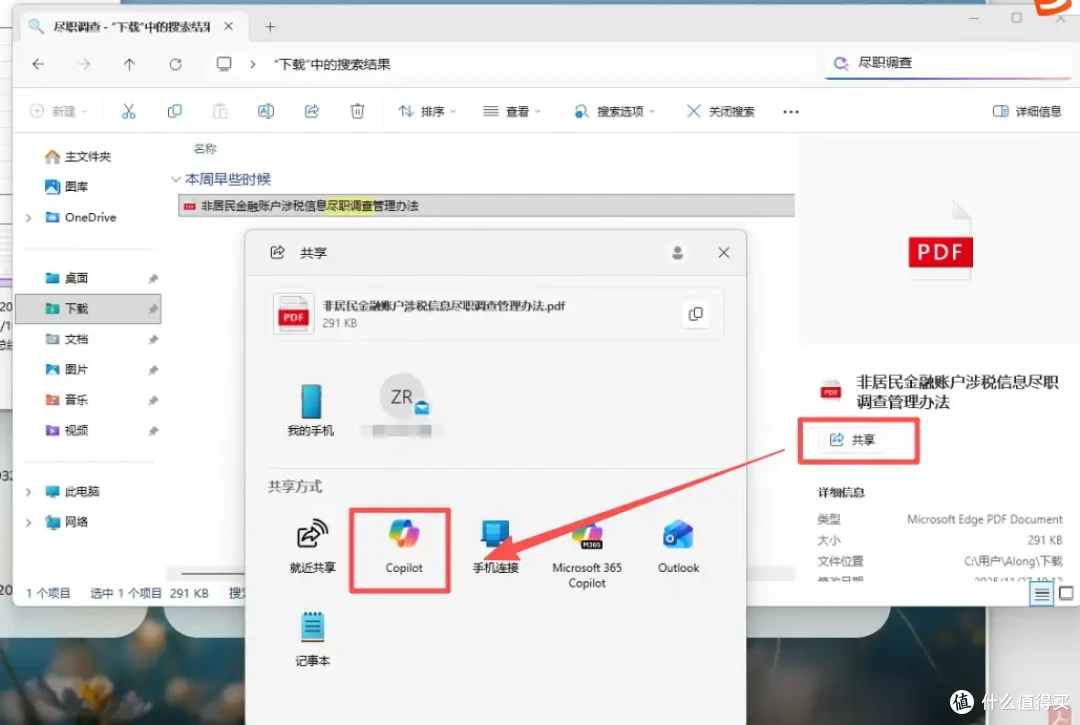Refresh the search results
Viewport: 1080px width, 725px height.
pos(176,64)
